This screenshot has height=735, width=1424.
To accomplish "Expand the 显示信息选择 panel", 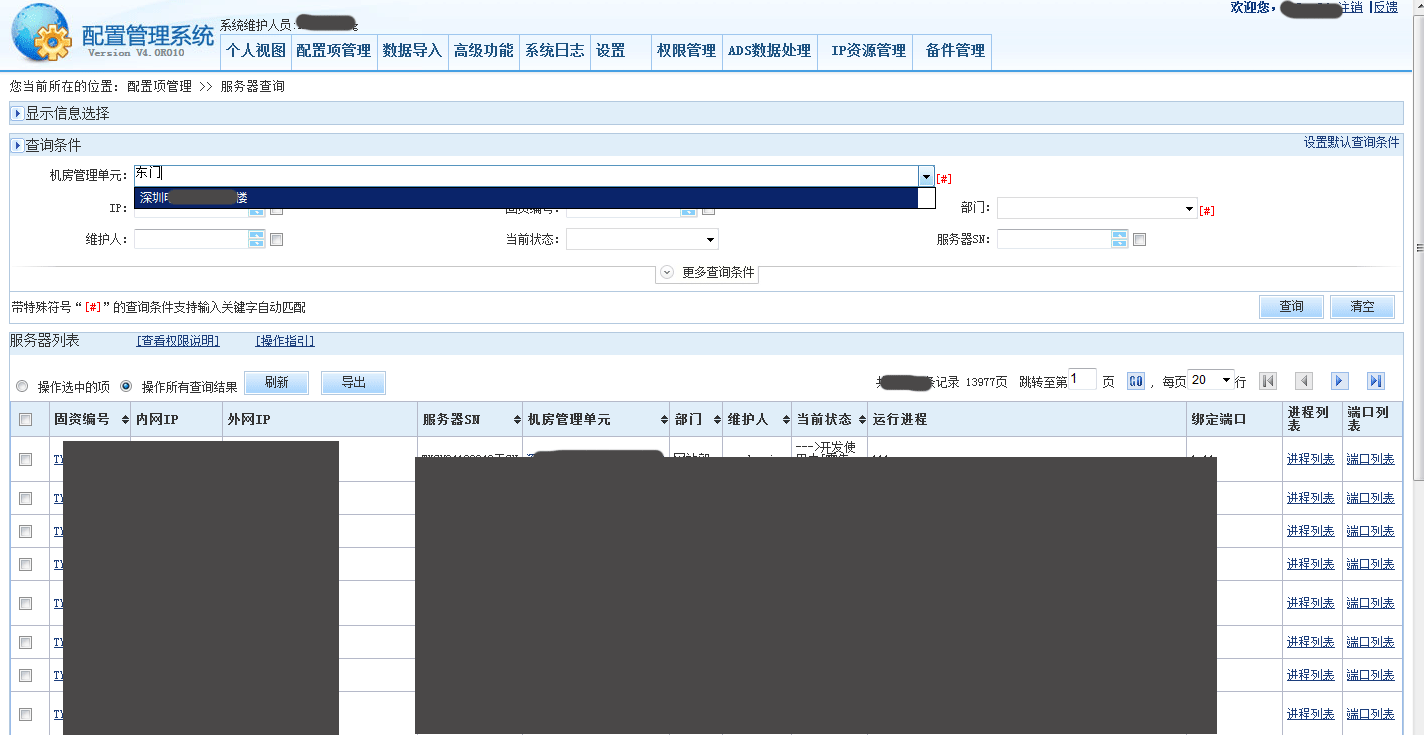I will click(18, 114).
